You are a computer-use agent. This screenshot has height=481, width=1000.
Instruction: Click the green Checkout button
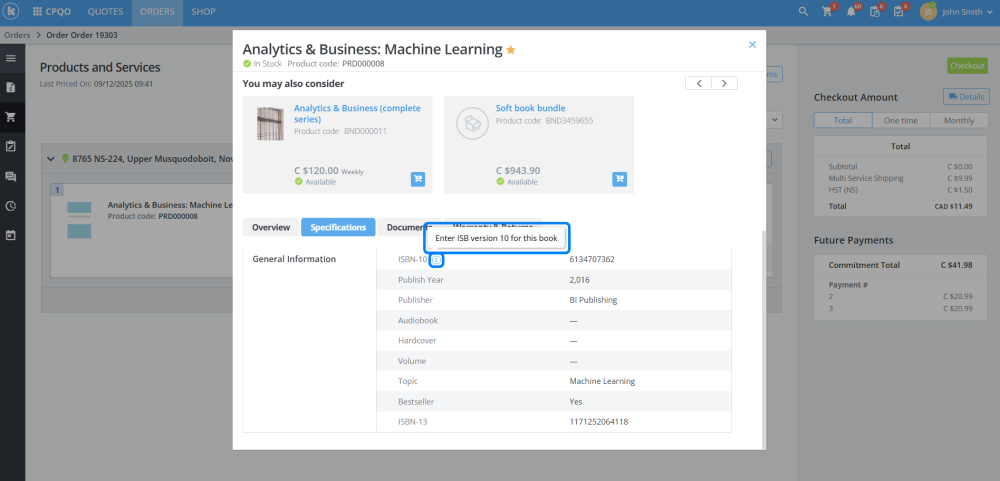(967, 66)
